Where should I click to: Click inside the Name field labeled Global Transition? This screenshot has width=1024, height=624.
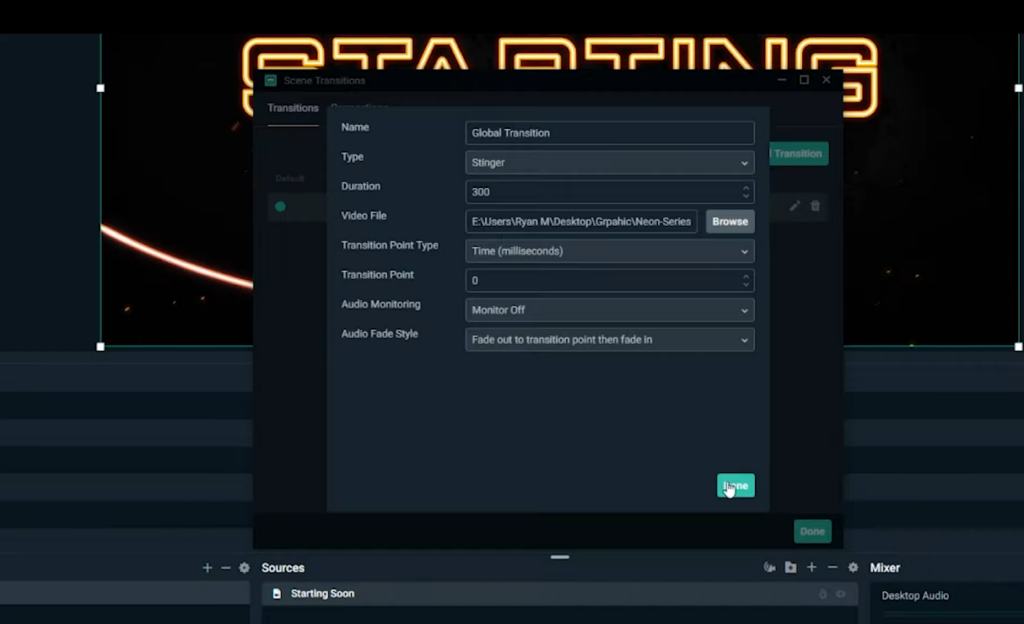(609, 132)
